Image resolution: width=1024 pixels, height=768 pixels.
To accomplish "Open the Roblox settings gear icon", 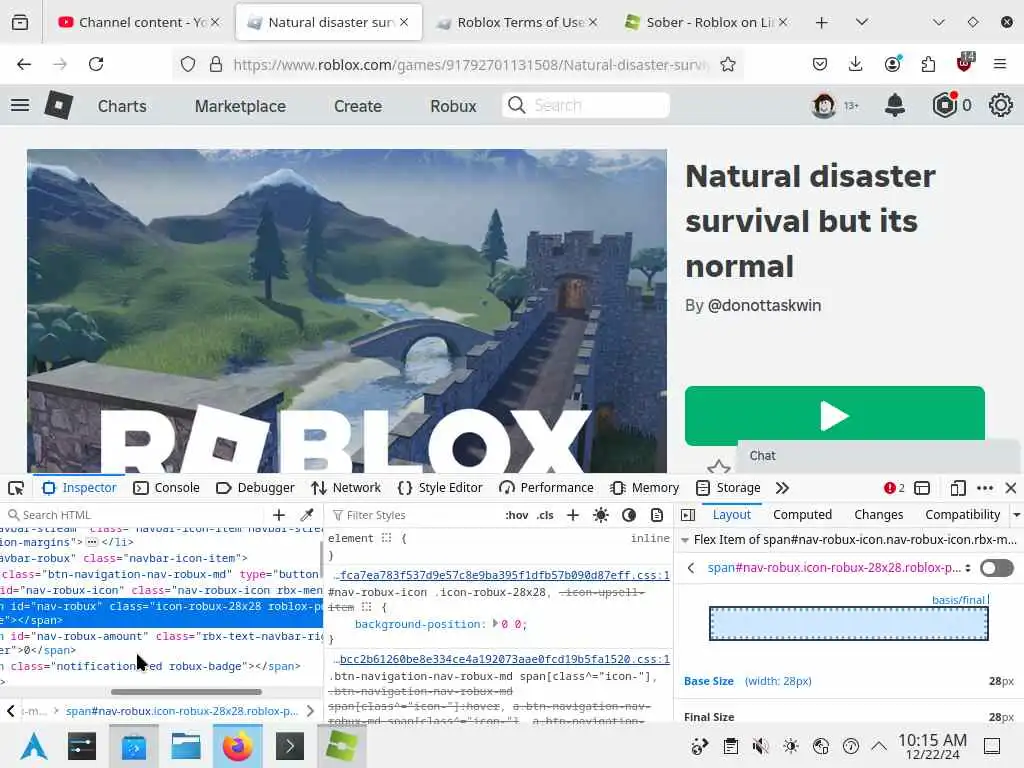I will tap(1000, 105).
